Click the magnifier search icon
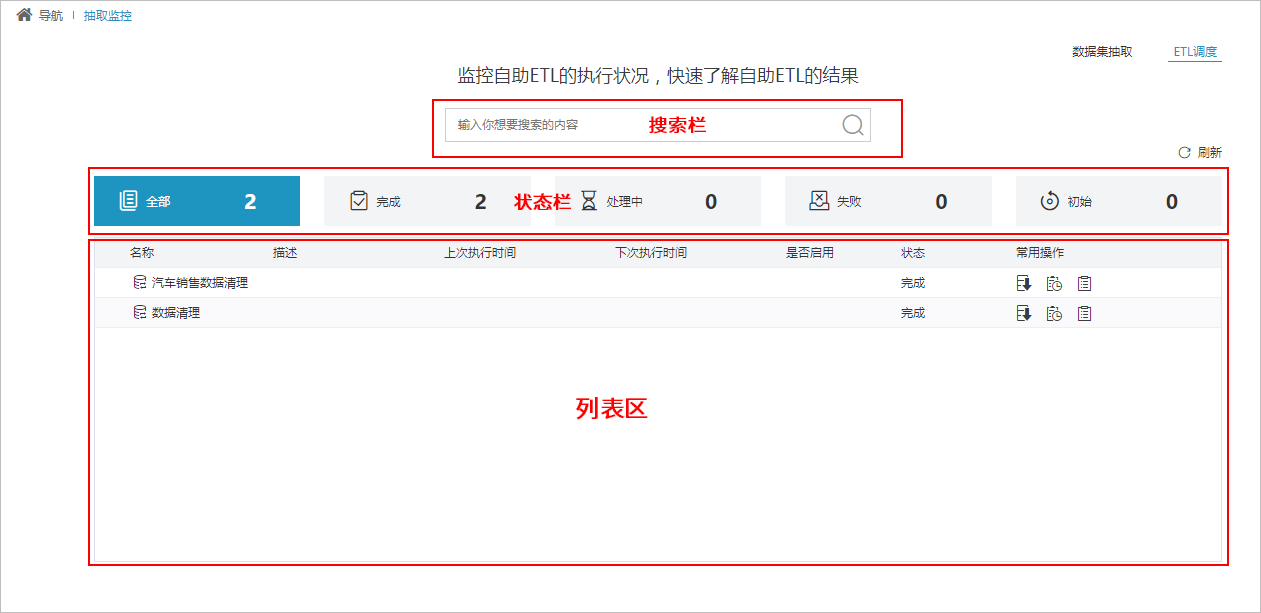Screen dimensions: 1261x613 coord(853,125)
